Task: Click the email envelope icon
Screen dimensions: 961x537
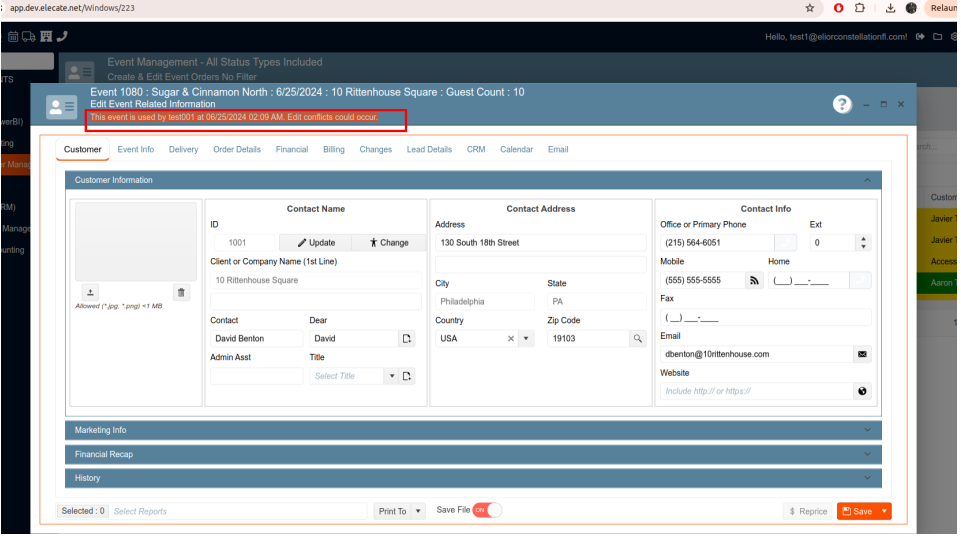Action: [862, 354]
